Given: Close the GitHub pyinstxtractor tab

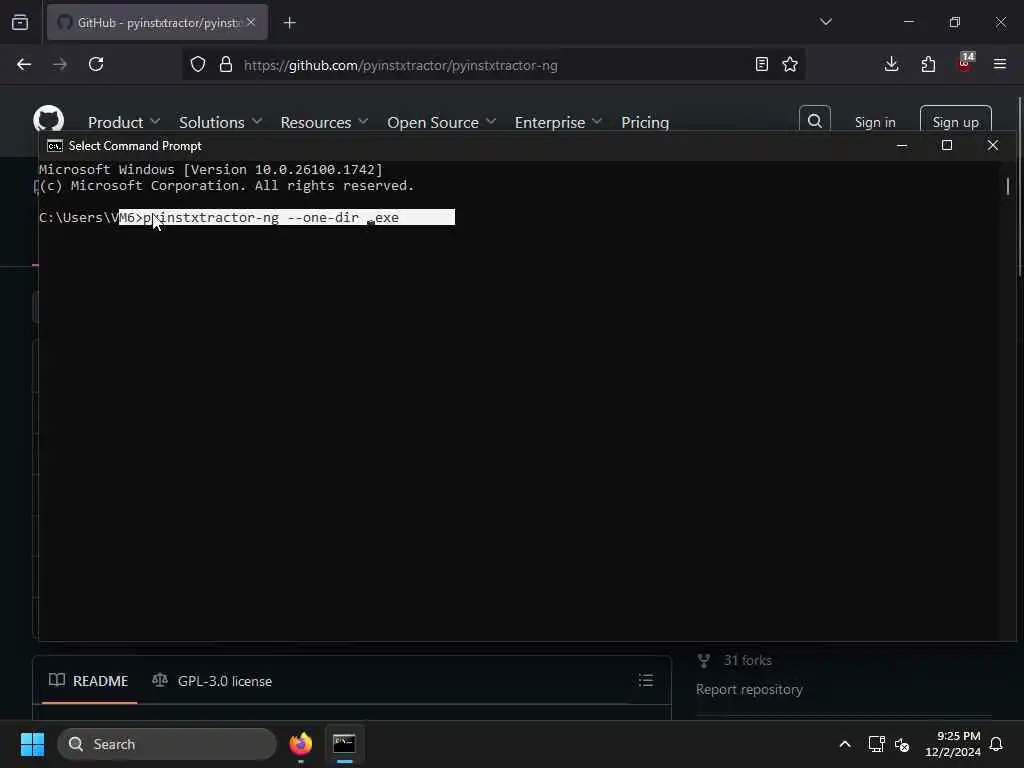Looking at the screenshot, I should tap(251, 22).
